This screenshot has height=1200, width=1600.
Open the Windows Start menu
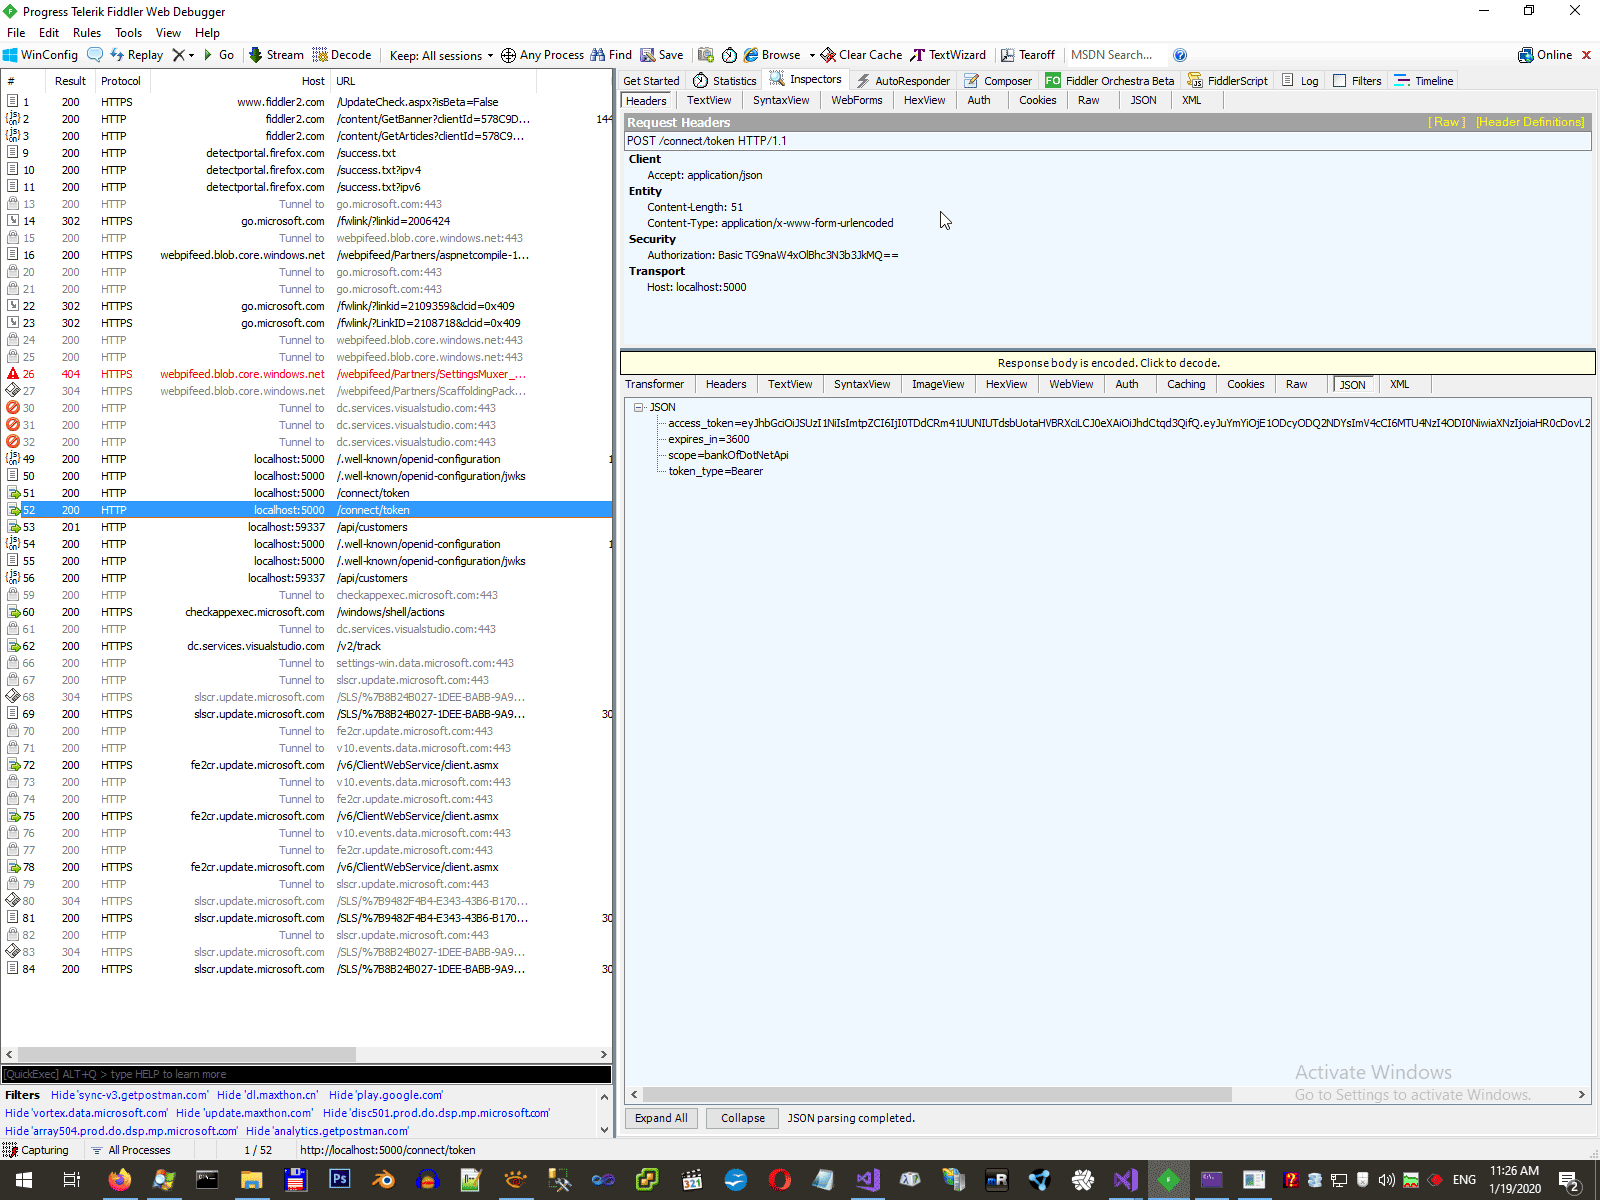pos(23,1180)
